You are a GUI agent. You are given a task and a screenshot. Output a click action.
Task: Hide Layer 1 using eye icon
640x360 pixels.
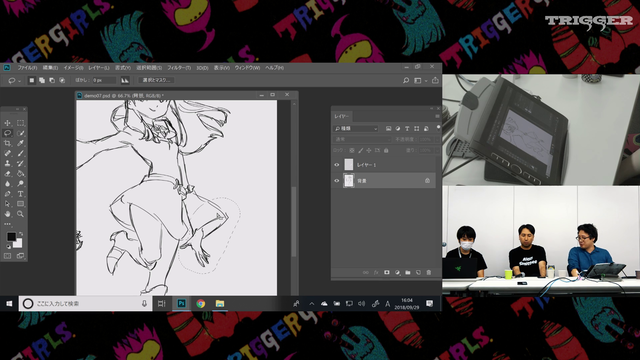[x=337, y=165]
